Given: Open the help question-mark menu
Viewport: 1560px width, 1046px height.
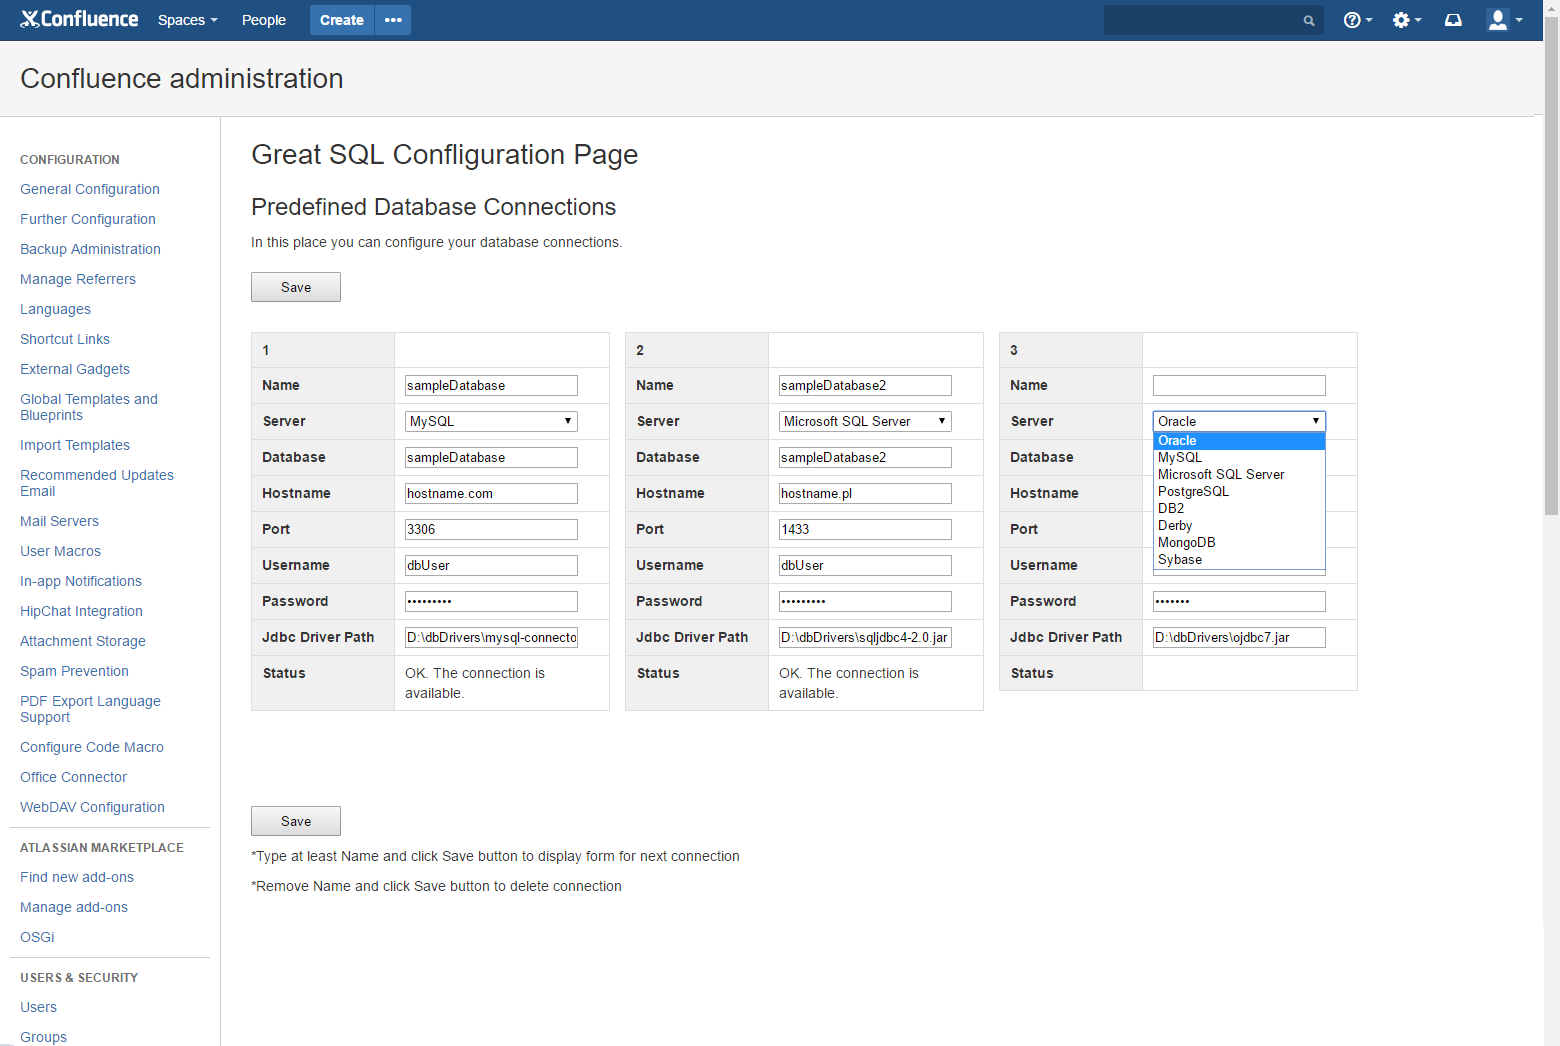Looking at the screenshot, I should [x=1357, y=20].
